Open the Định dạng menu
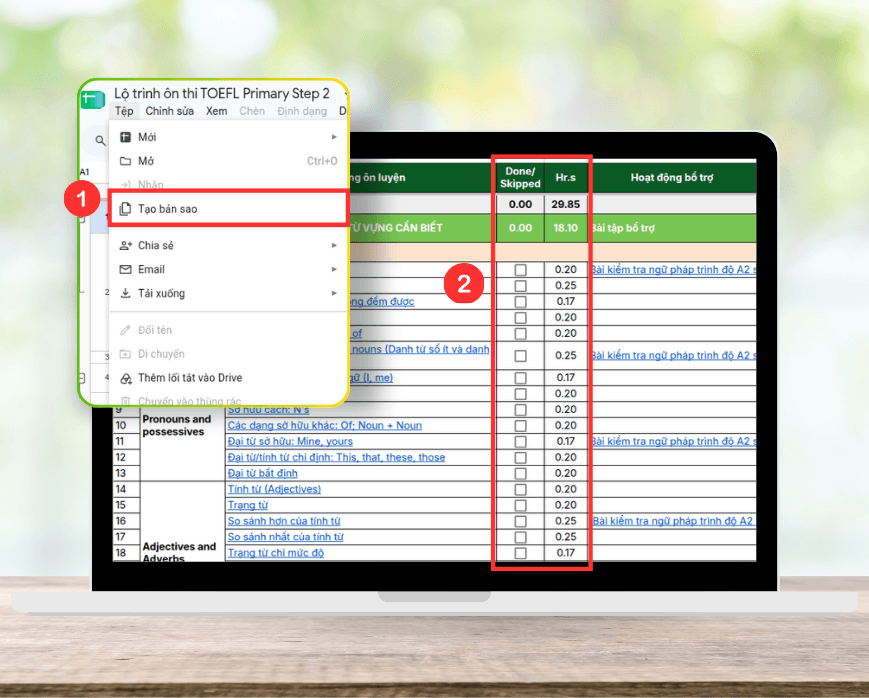 (302, 111)
